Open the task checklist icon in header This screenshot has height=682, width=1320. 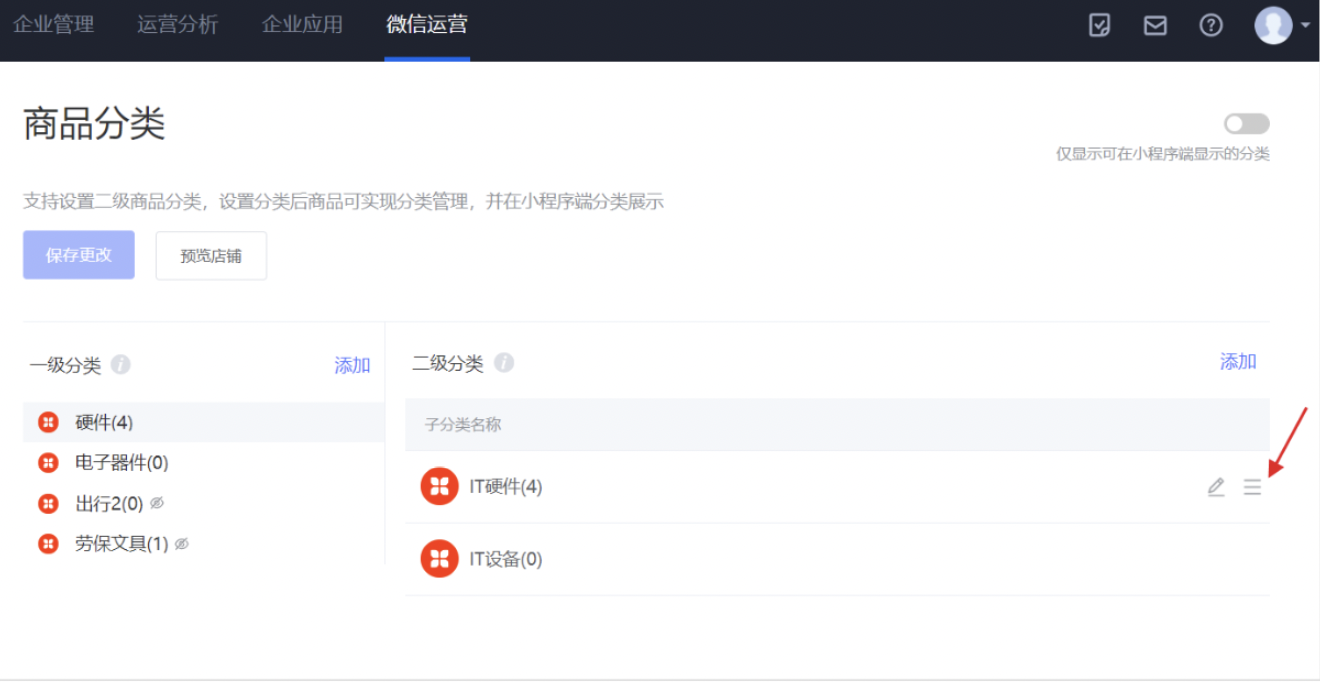[x=1099, y=26]
